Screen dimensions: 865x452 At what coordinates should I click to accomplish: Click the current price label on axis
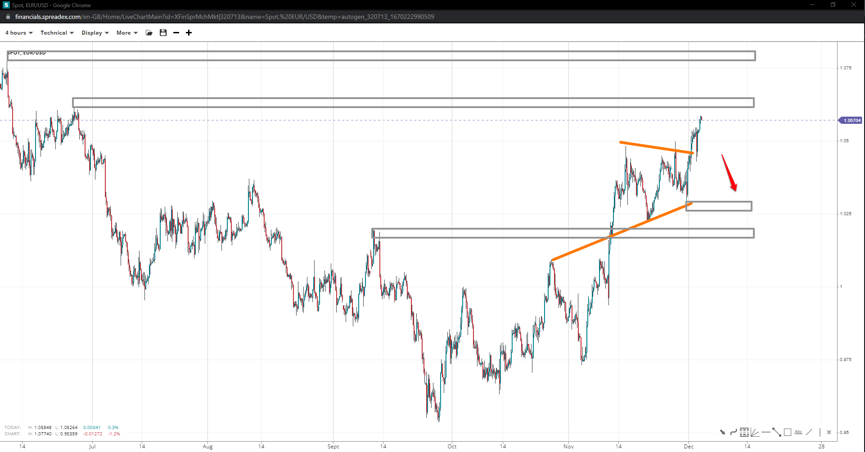click(851, 120)
